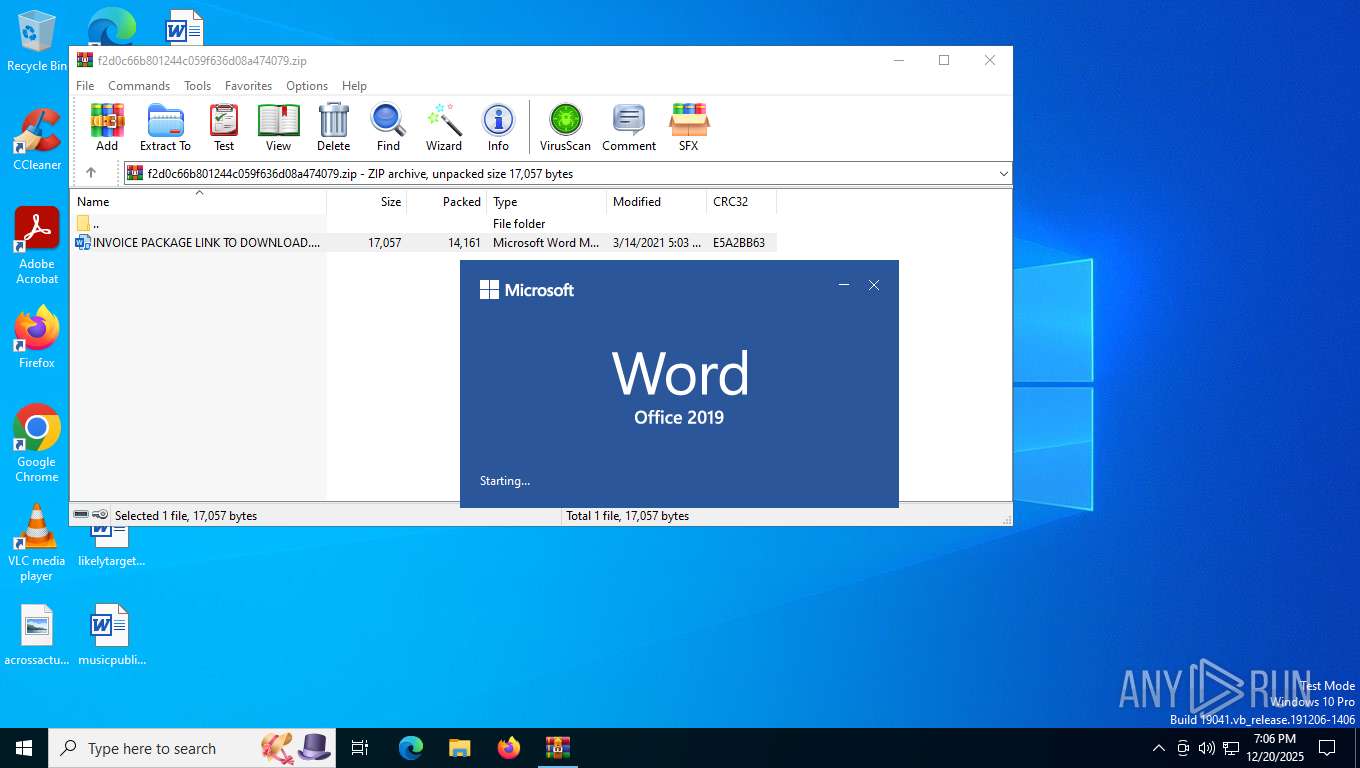Viewport: 1360px width, 768px height.
Task: Sort by the Modified column header
Action: coord(657,201)
